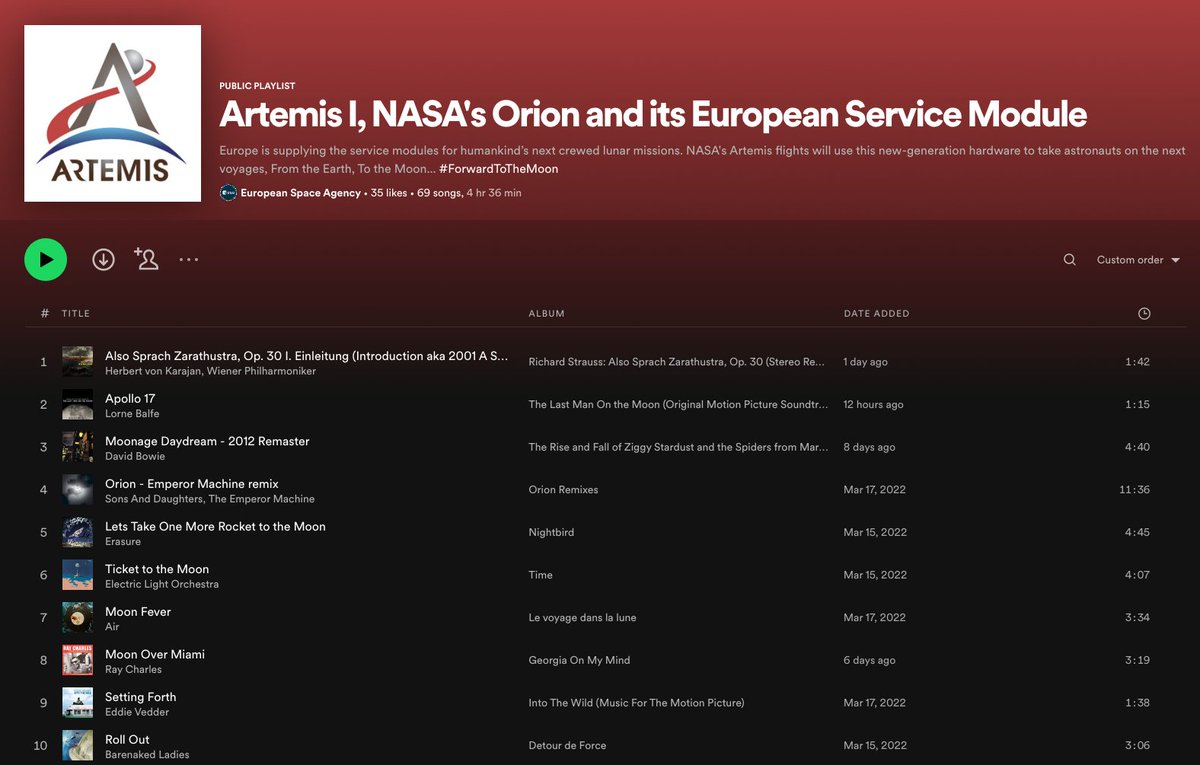Image resolution: width=1200 pixels, height=765 pixels.
Task: Open artist Barenaked Ladies
Action: pyautogui.click(x=147, y=755)
